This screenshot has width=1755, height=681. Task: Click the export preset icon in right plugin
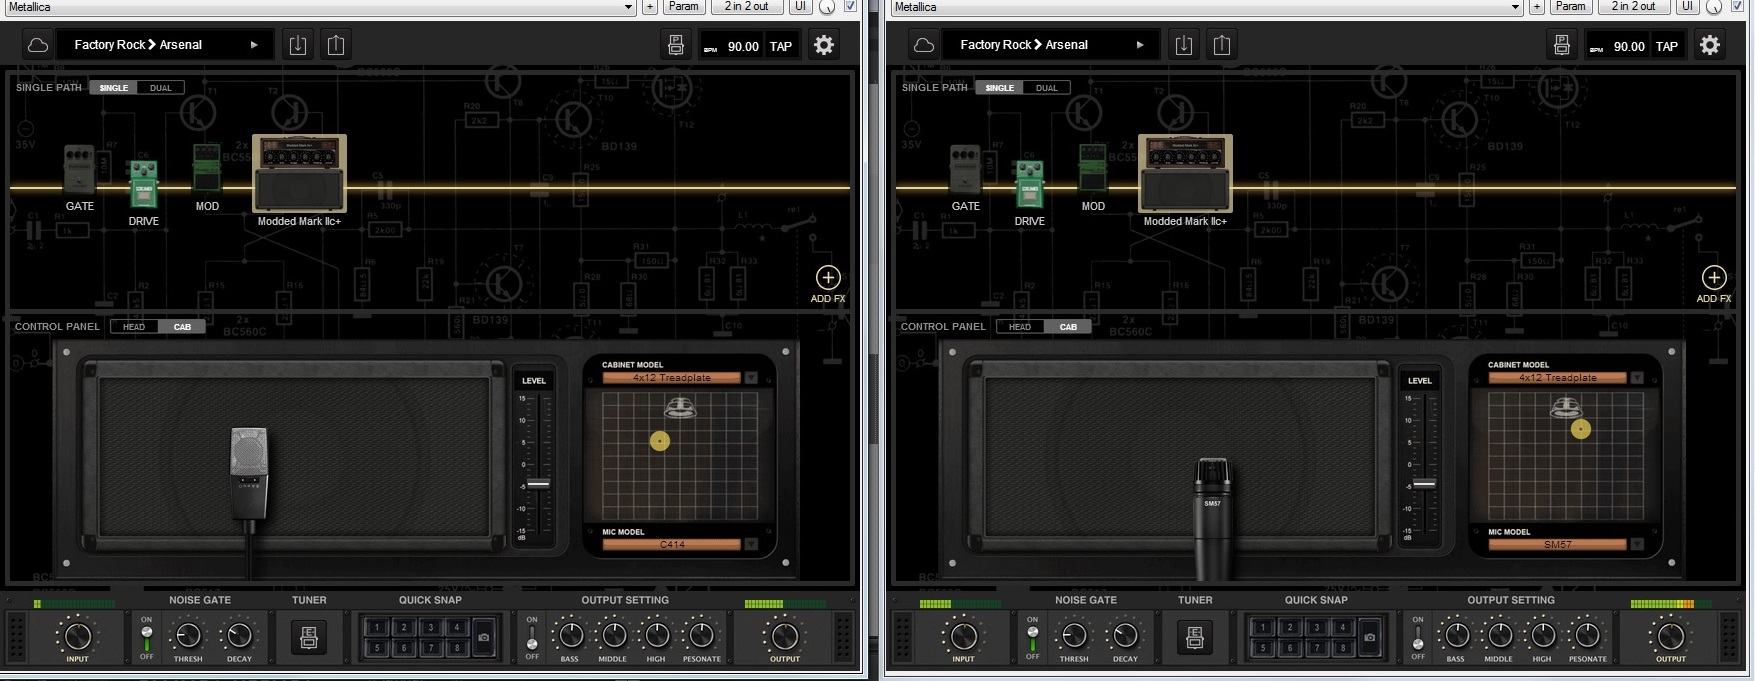pyautogui.click(x=1222, y=45)
